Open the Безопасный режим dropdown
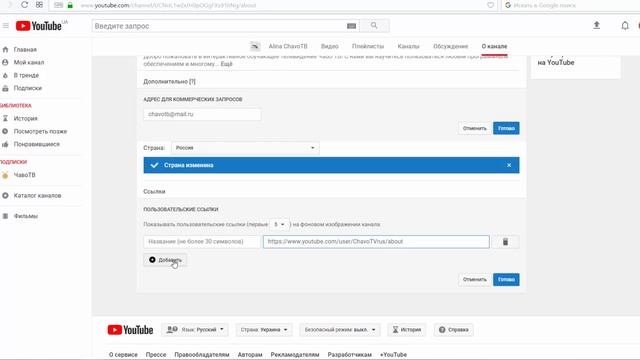Image resolution: width=640 pixels, height=360 pixels. pyautogui.click(x=340, y=330)
